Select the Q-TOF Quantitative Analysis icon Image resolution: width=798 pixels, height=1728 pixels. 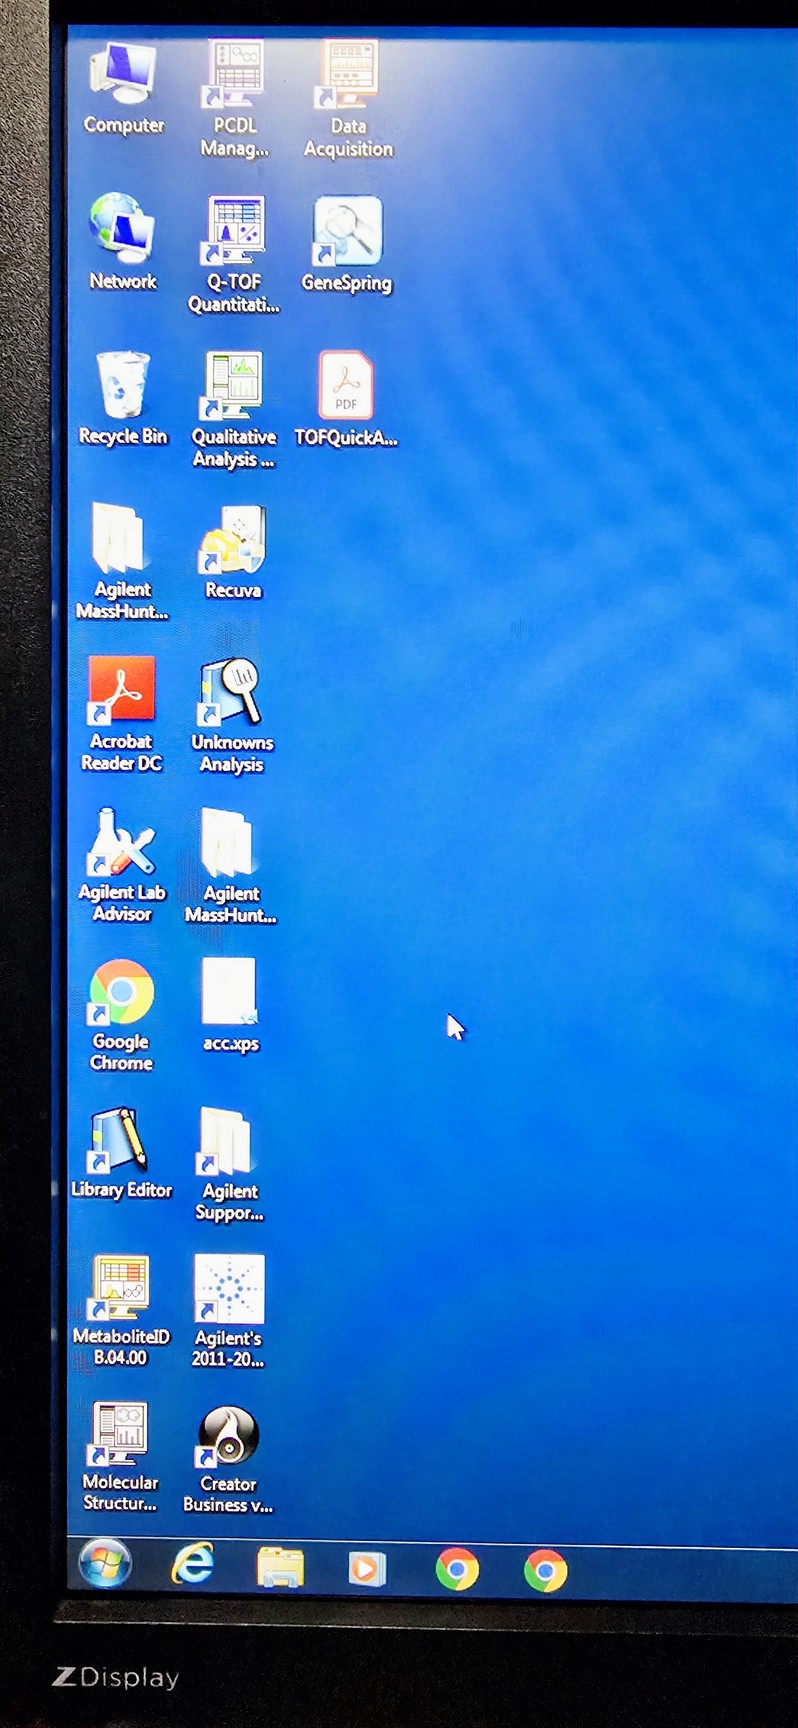click(x=235, y=231)
